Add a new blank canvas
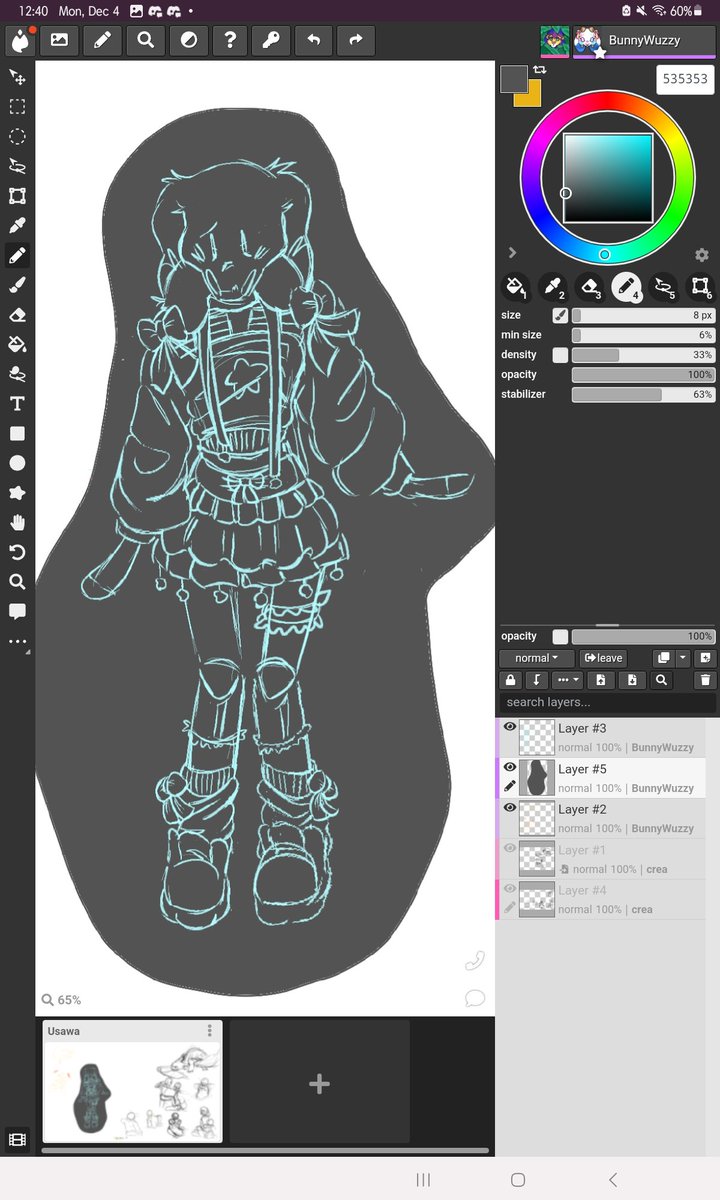The height and width of the screenshot is (1200, 720). pyautogui.click(x=319, y=1083)
